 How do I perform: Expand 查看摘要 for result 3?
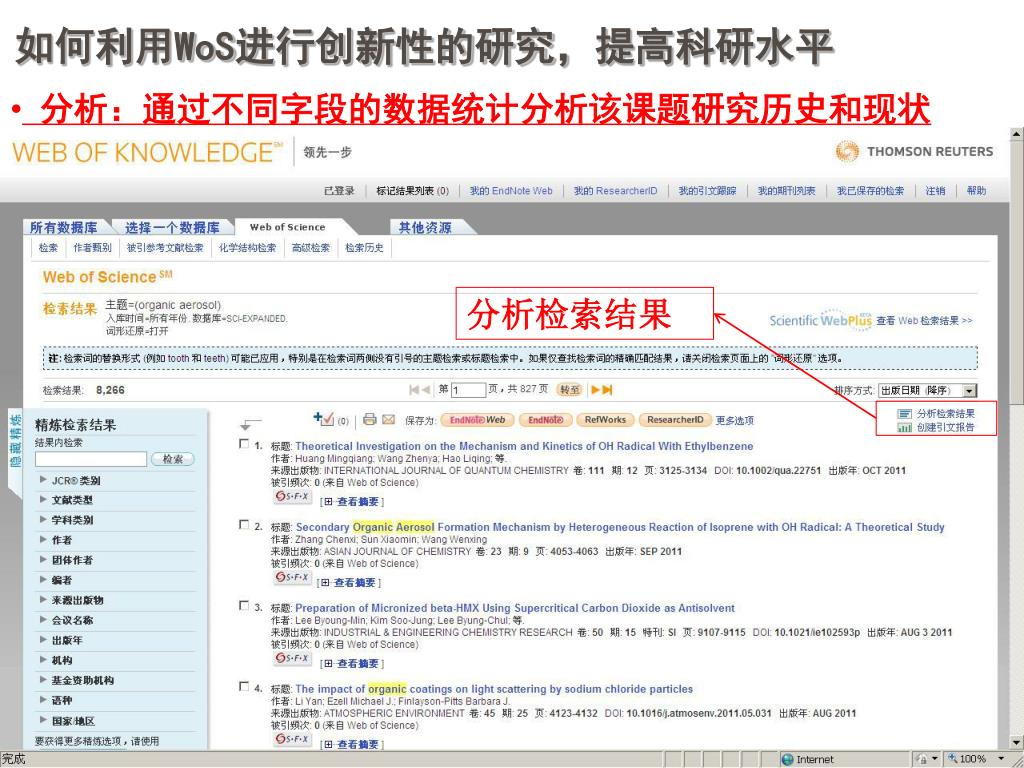pyautogui.click(x=353, y=664)
